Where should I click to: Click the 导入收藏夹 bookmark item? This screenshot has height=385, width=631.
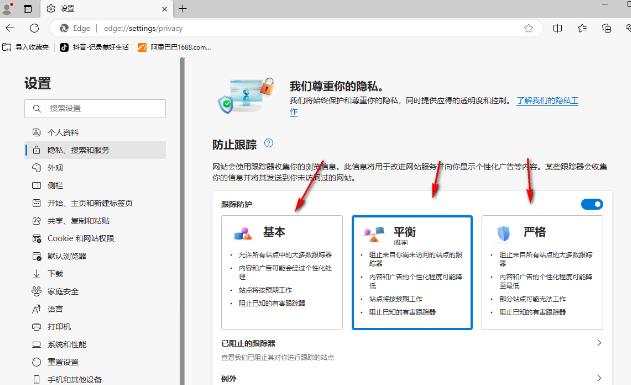(25, 47)
